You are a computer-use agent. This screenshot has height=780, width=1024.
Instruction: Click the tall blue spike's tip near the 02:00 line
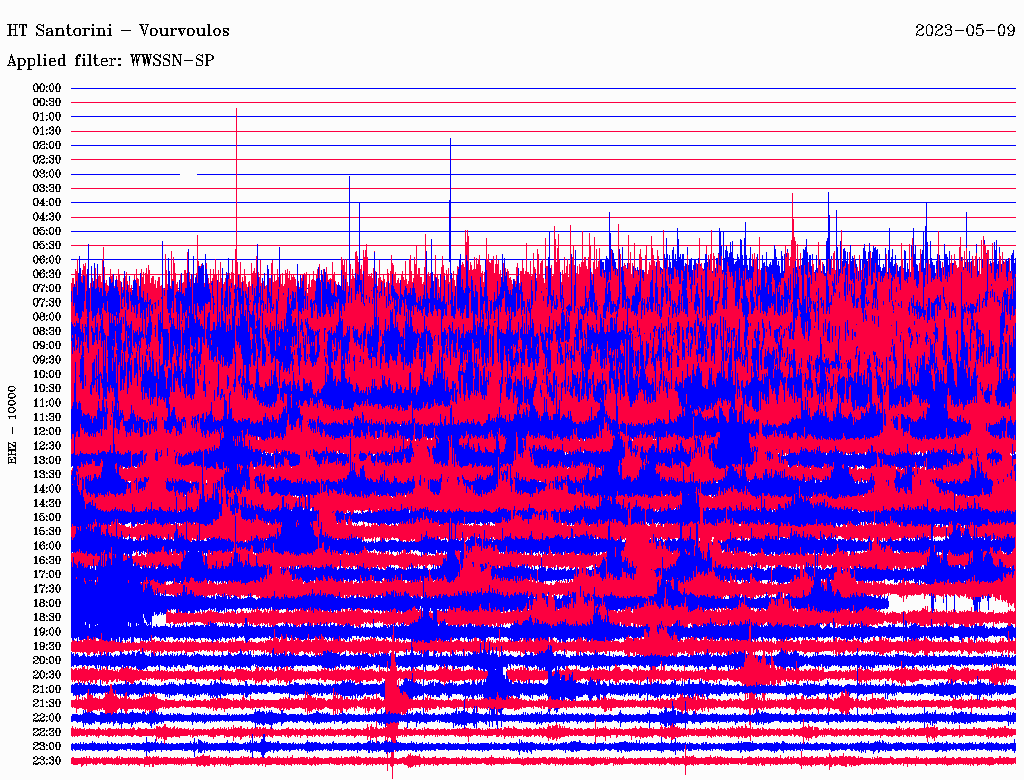pyautogui.click(x=450, y=140)
